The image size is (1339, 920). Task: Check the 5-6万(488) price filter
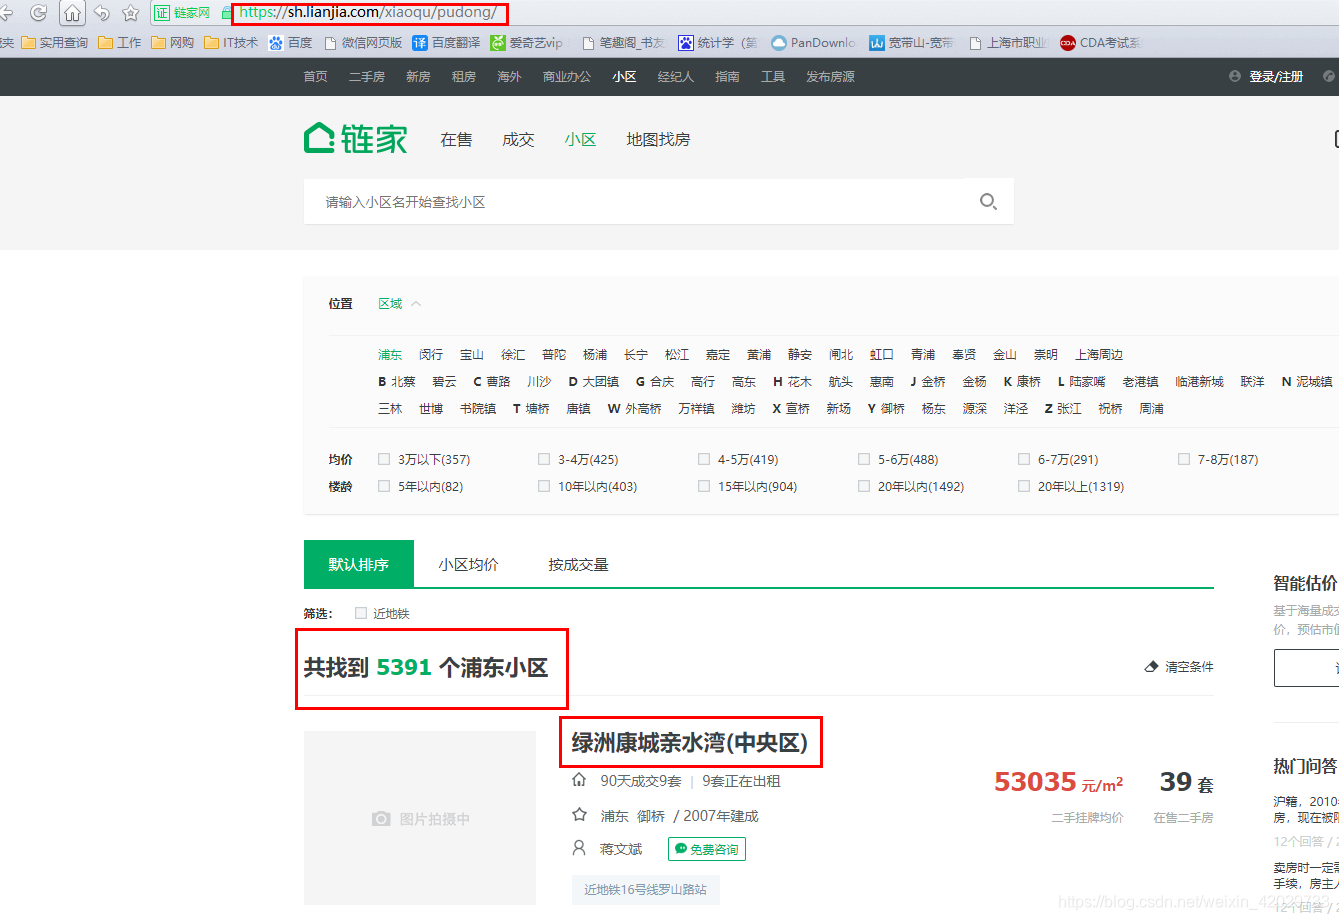864,459
